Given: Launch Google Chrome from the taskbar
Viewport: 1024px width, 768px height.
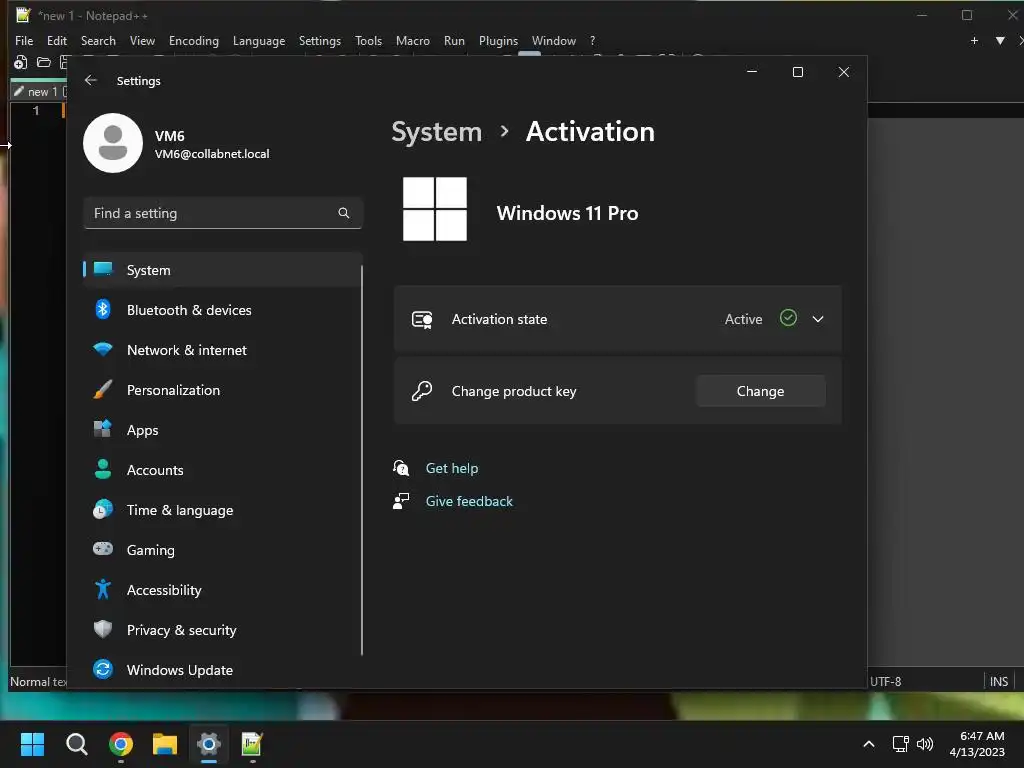Looking at the screenshot, I should pyautogui.click(x=121, y=744).
